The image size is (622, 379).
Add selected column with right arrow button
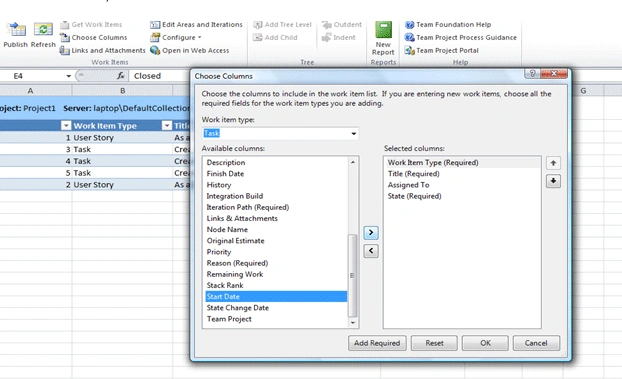371,233
